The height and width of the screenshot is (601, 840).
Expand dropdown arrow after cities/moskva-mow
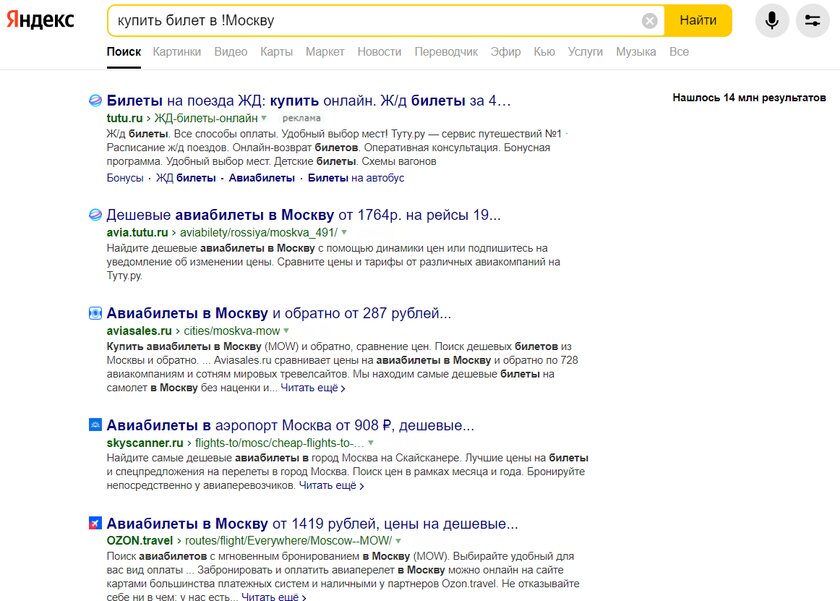click(x=286, y=330)
